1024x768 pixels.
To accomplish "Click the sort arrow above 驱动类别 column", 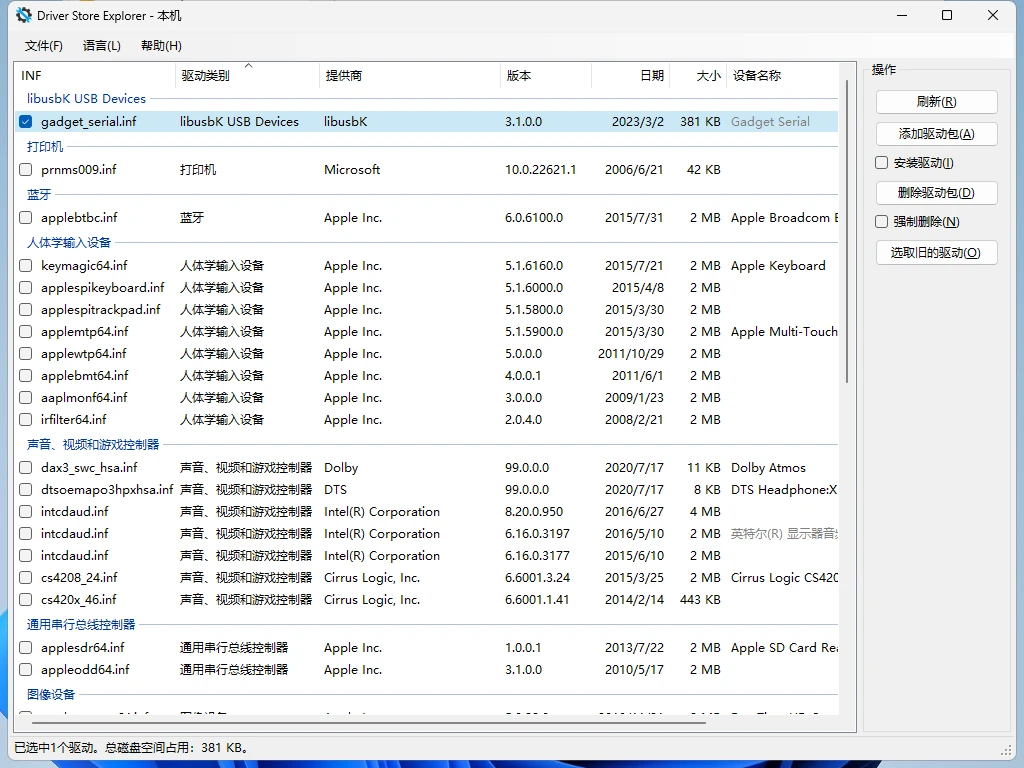I will click(x=248, y=65).
